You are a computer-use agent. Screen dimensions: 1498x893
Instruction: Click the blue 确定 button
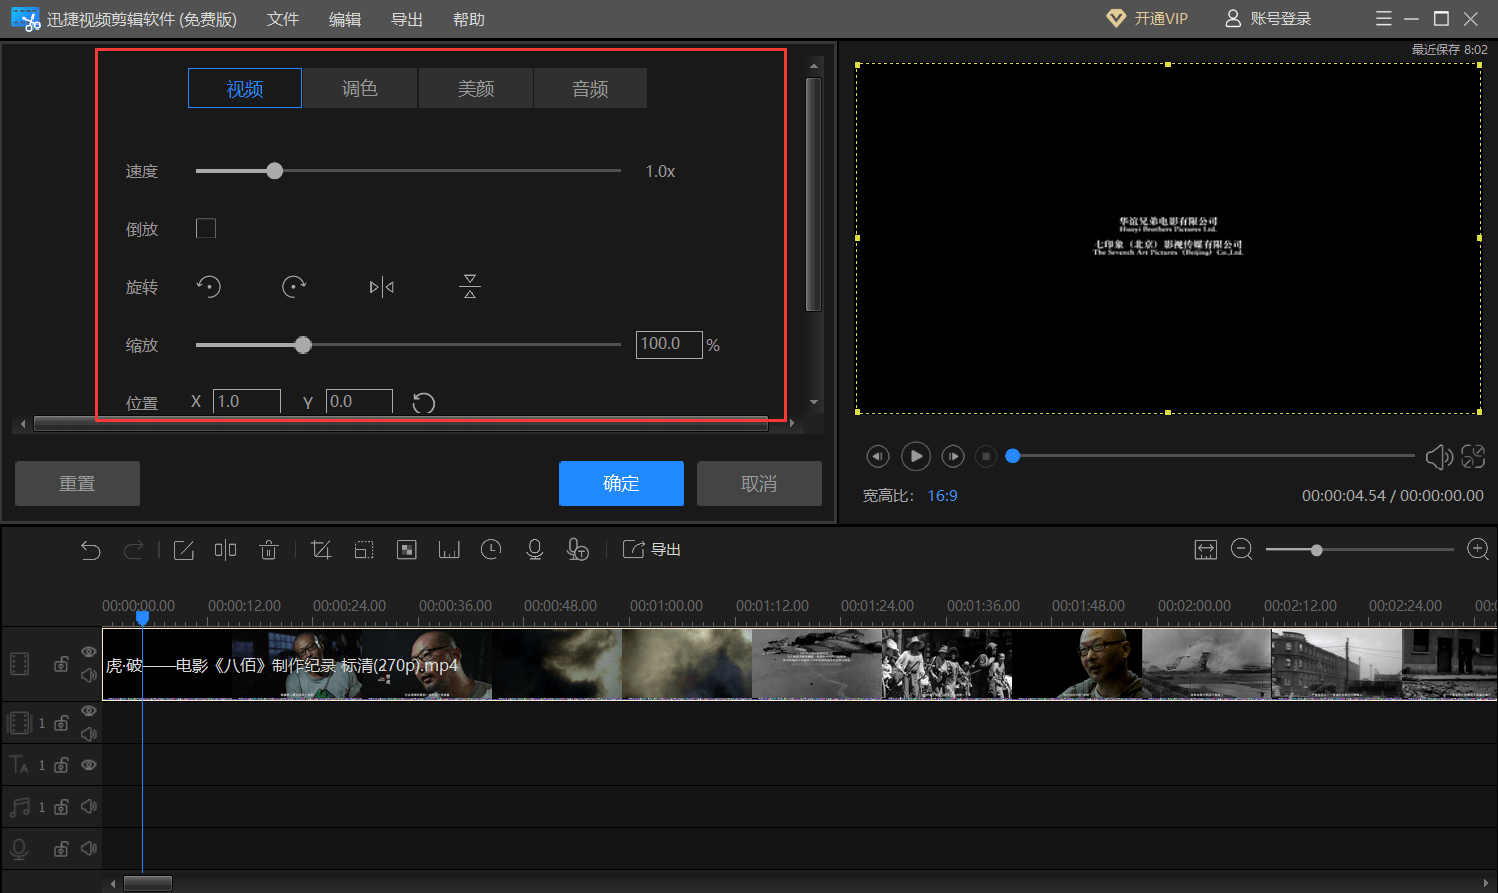pos(621,484)
